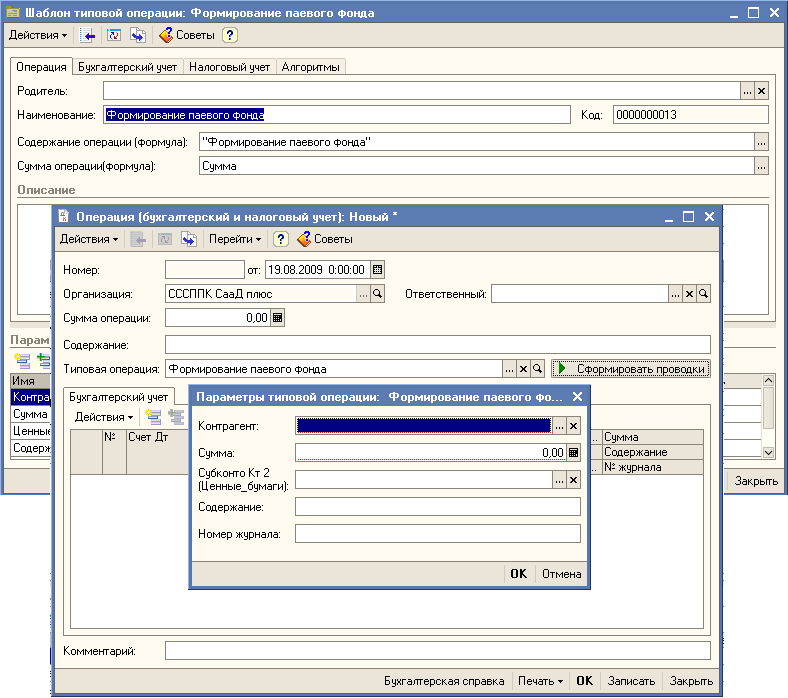This screenshot has width=788, height=698.
Task: Open Действия menu in the Операция window
Action: point(89,240)
